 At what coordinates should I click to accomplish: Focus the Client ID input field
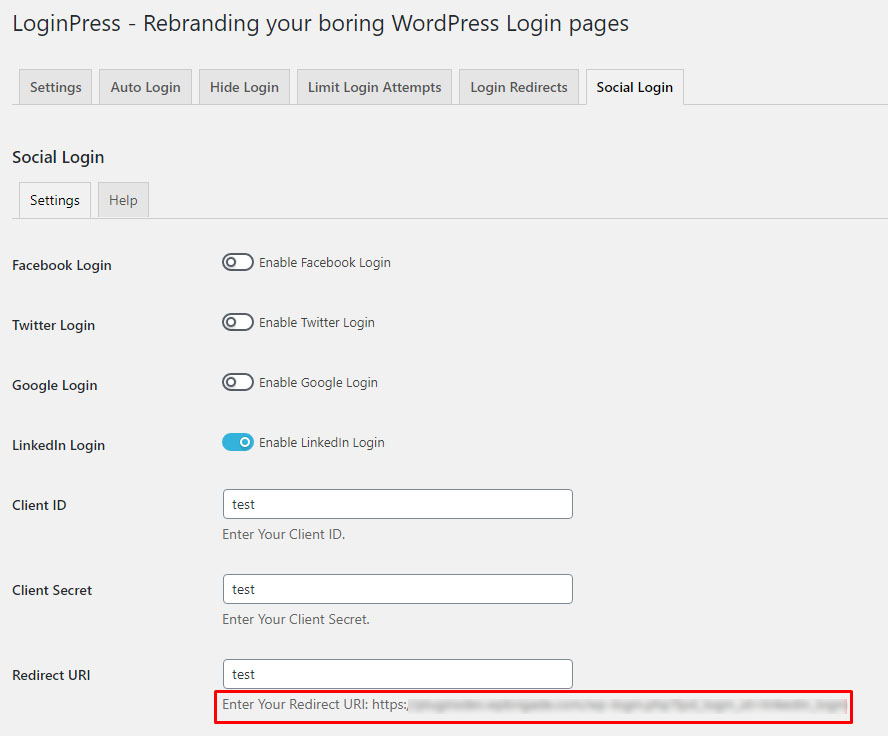[x=398, y=504]
